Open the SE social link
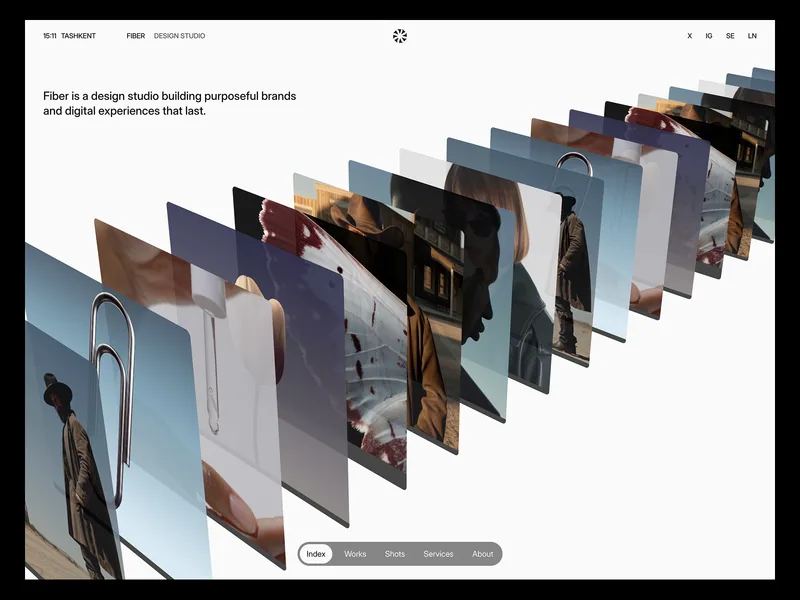 730,36
